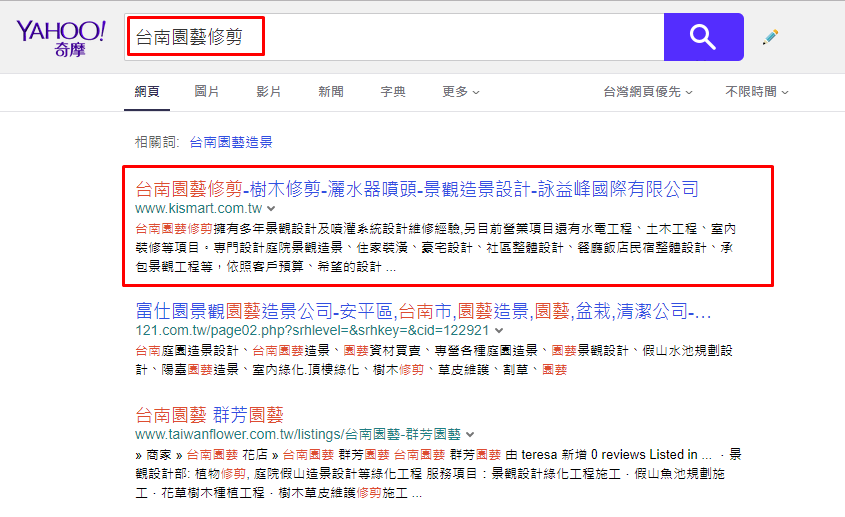Switch to the 網頁 tab
The image size is (845, 517).
coord(147,92)
